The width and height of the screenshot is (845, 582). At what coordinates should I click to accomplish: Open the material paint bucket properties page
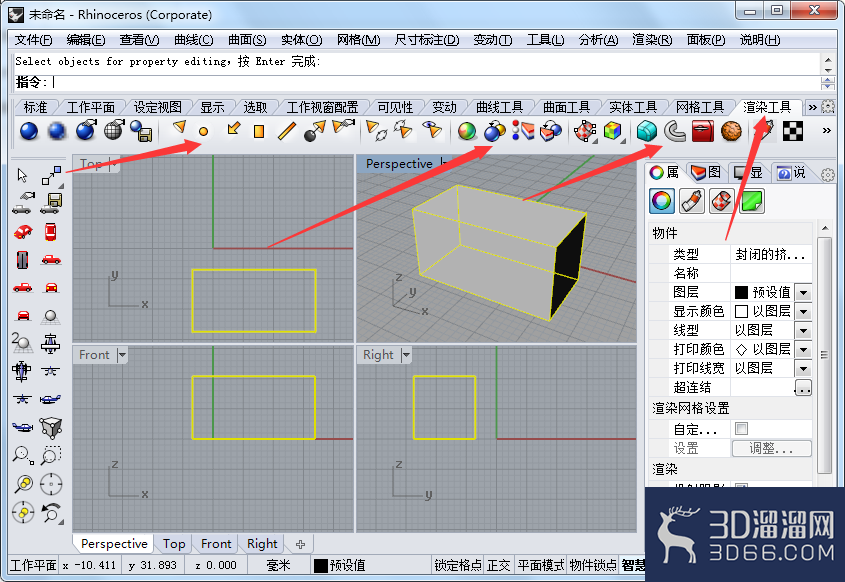(692, 201)
